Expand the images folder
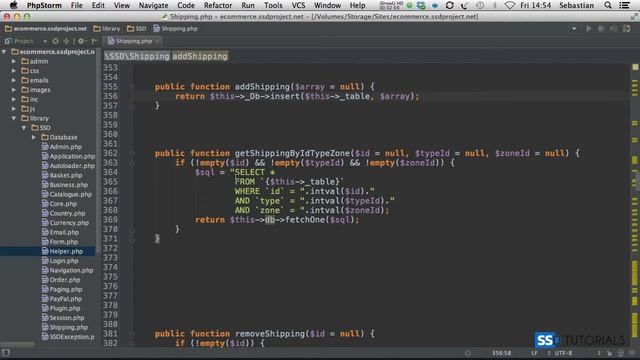Viewport: 640px width, 360px height. pyautogui.click(x=14, y=90)
